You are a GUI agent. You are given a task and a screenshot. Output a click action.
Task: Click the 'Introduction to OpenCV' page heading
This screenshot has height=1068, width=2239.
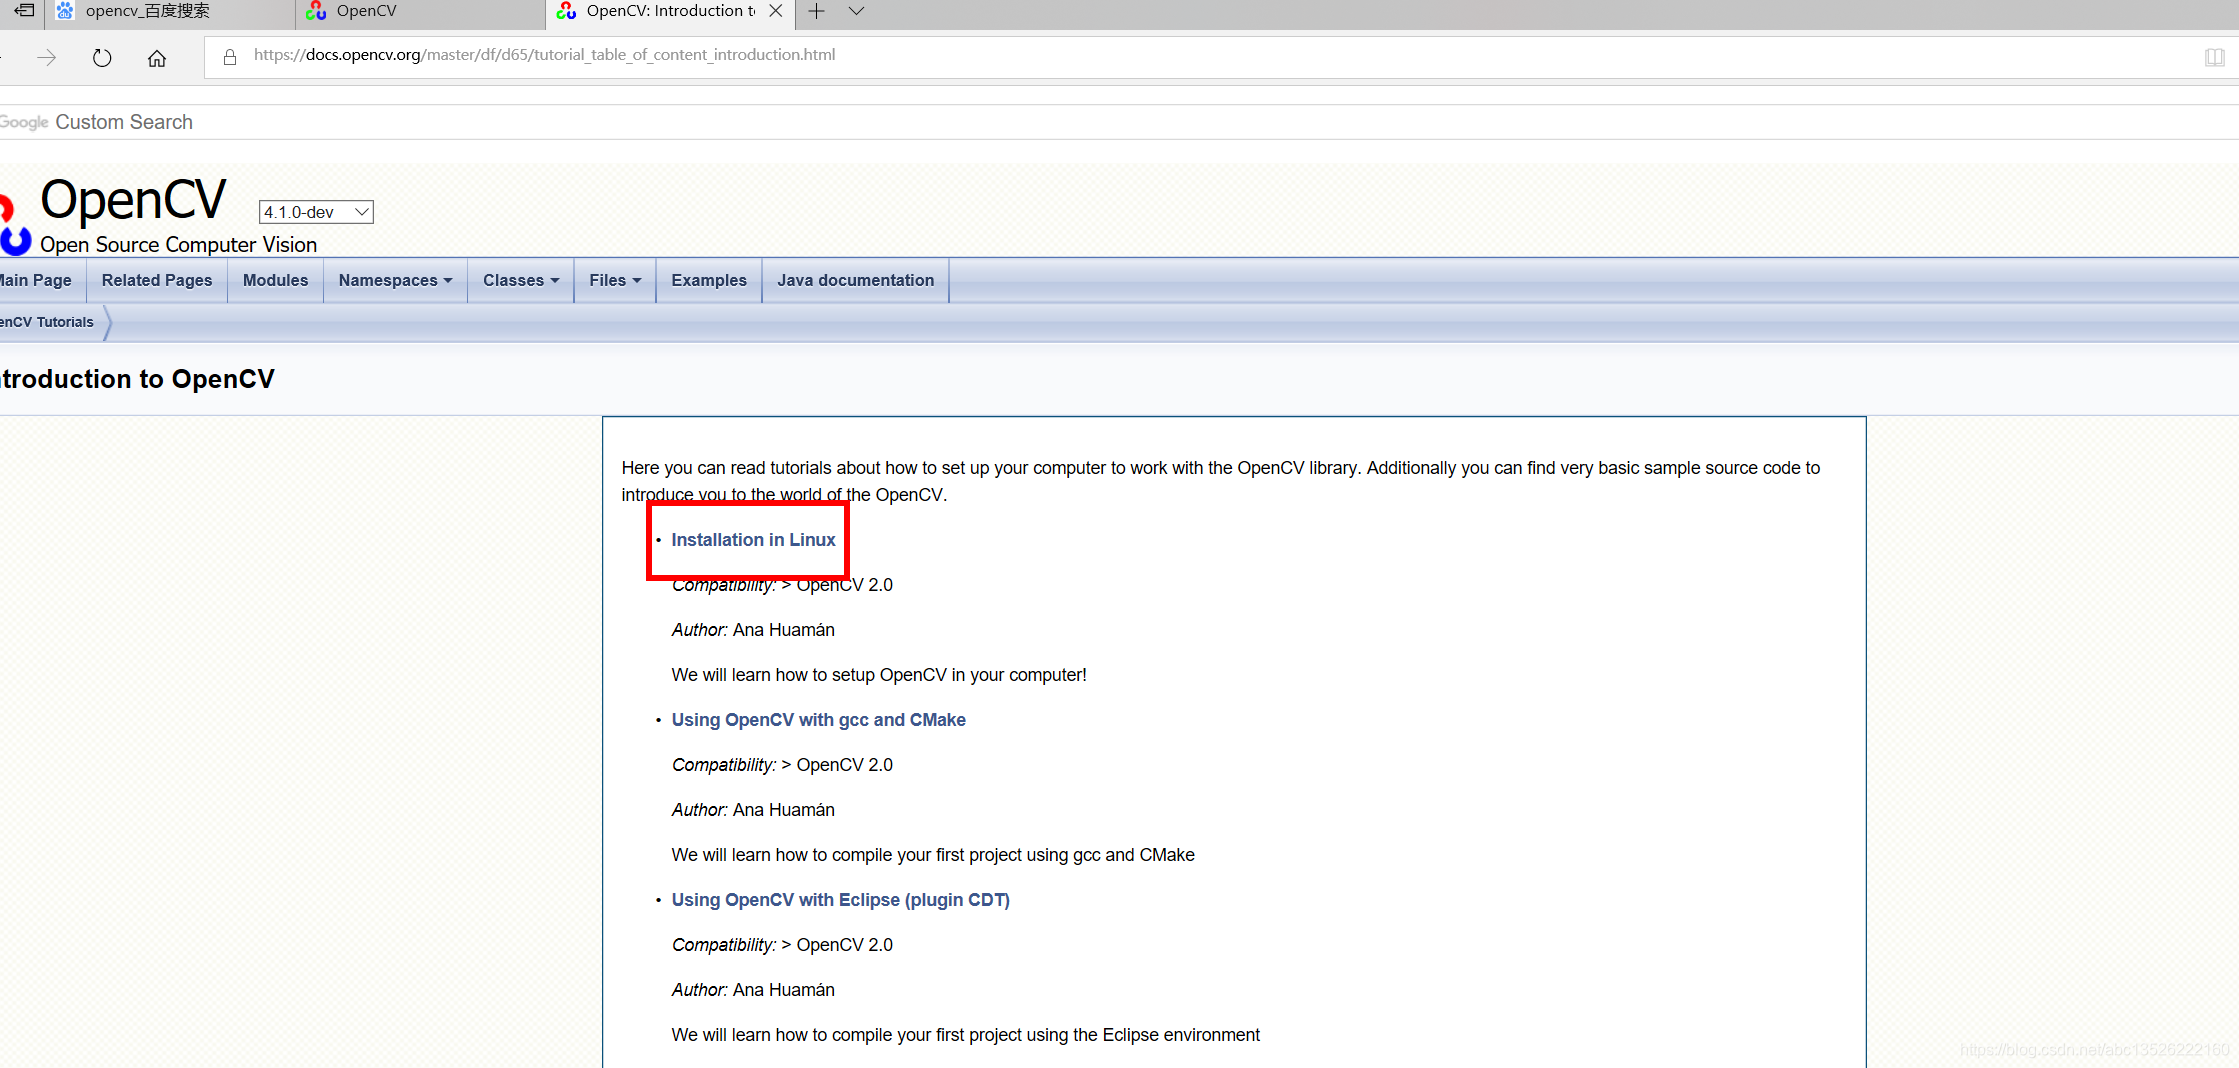tap(137, 379)
